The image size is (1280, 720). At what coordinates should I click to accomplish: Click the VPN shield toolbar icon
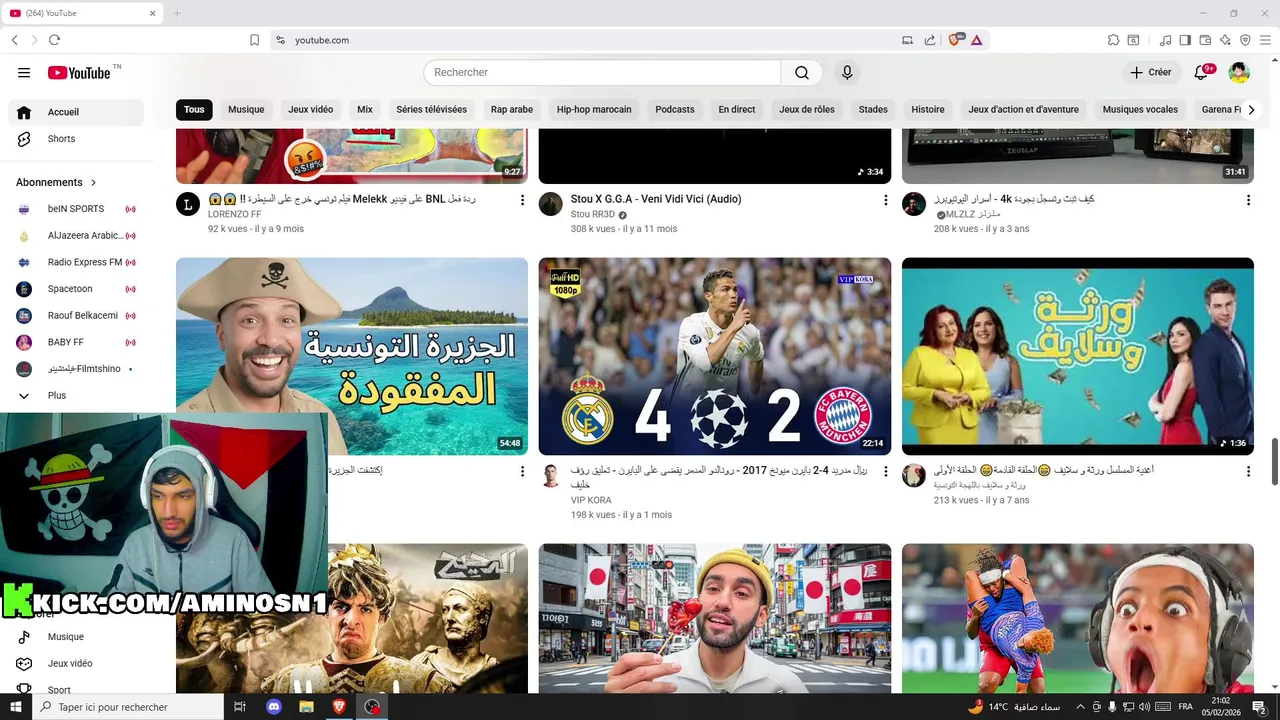[x=1245, y=40]
